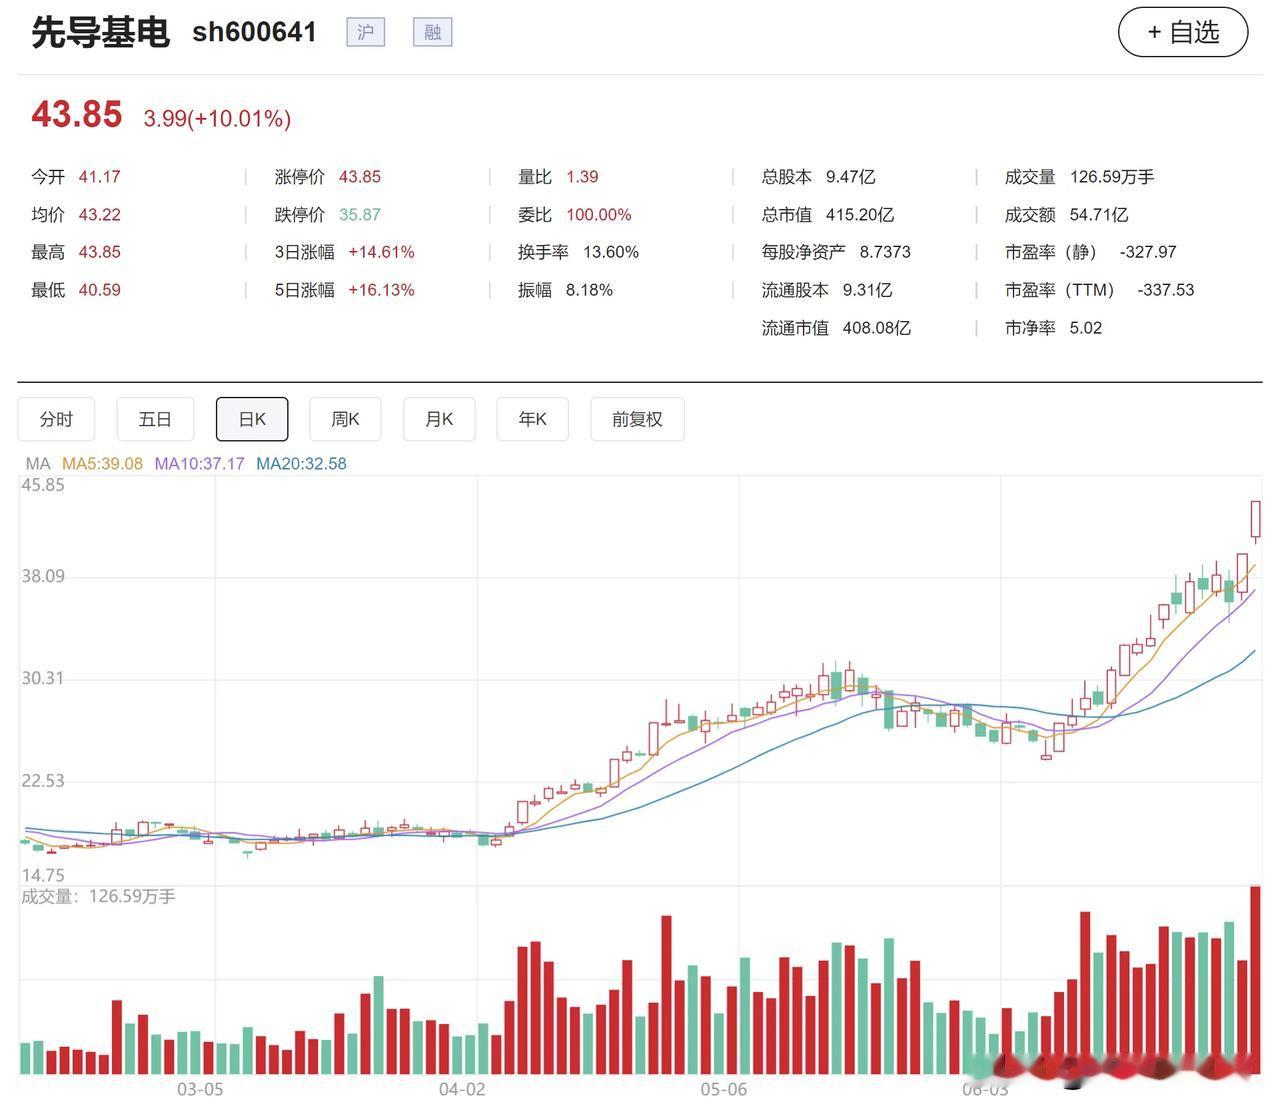The height and width of the screenshot is (1116, 1280).
Task: Switch to the 分时 chart tab
Action: pos(56,419)
